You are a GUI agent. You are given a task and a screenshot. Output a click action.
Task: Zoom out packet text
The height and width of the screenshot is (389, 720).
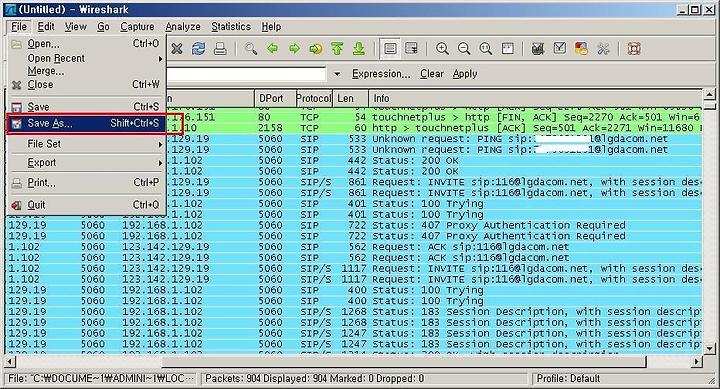coord(464,49)
